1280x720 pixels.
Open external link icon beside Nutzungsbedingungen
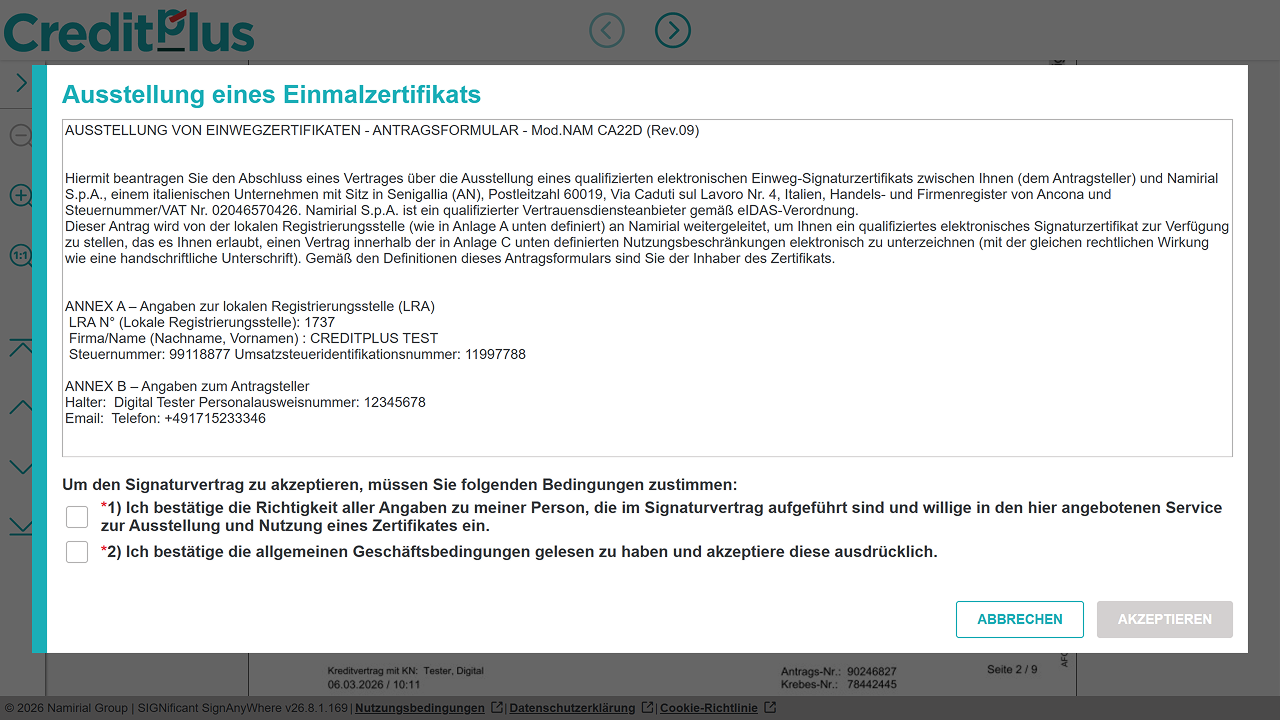(496, 708)
